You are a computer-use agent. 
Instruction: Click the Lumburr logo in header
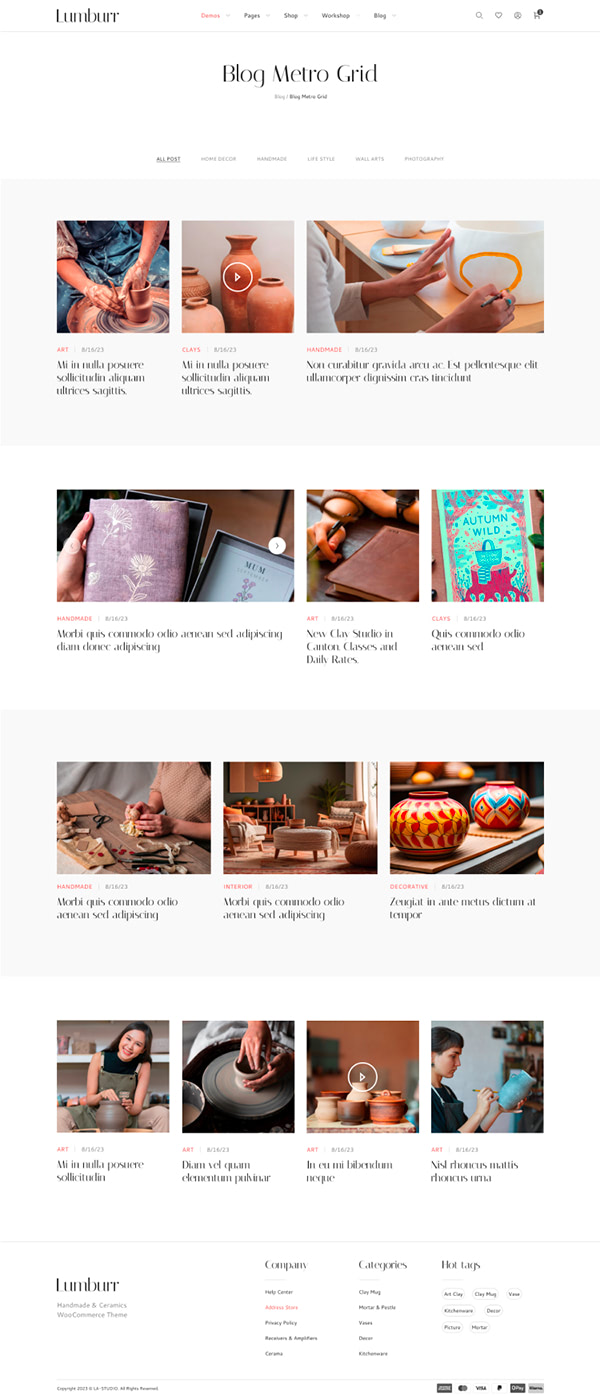(87, 16)
